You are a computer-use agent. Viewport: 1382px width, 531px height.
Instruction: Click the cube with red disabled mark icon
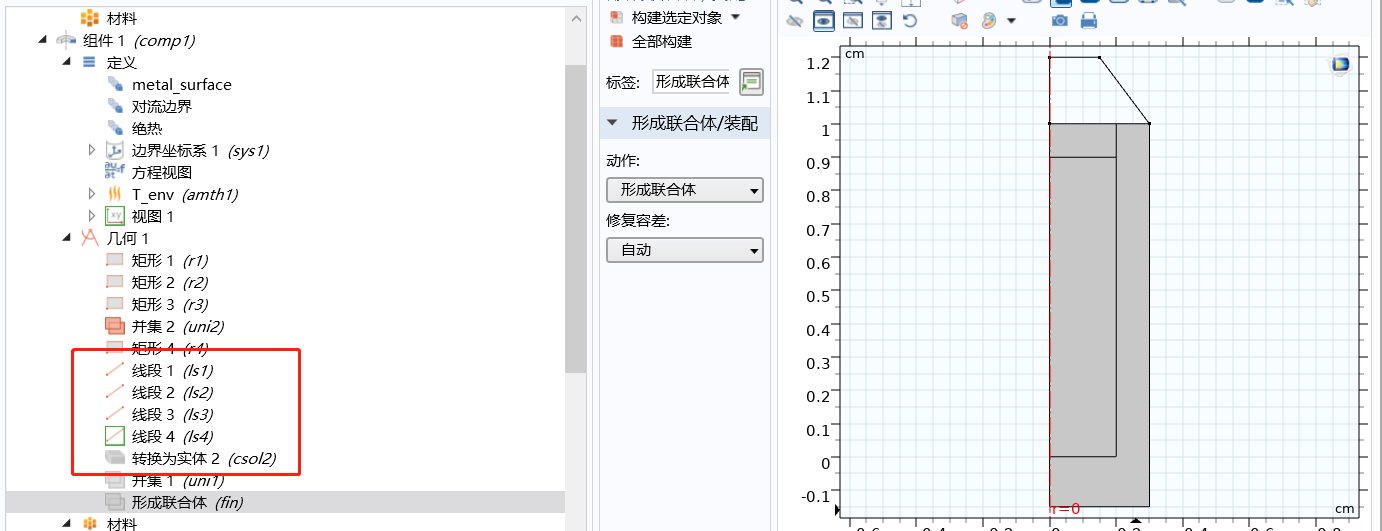[960, 20]
